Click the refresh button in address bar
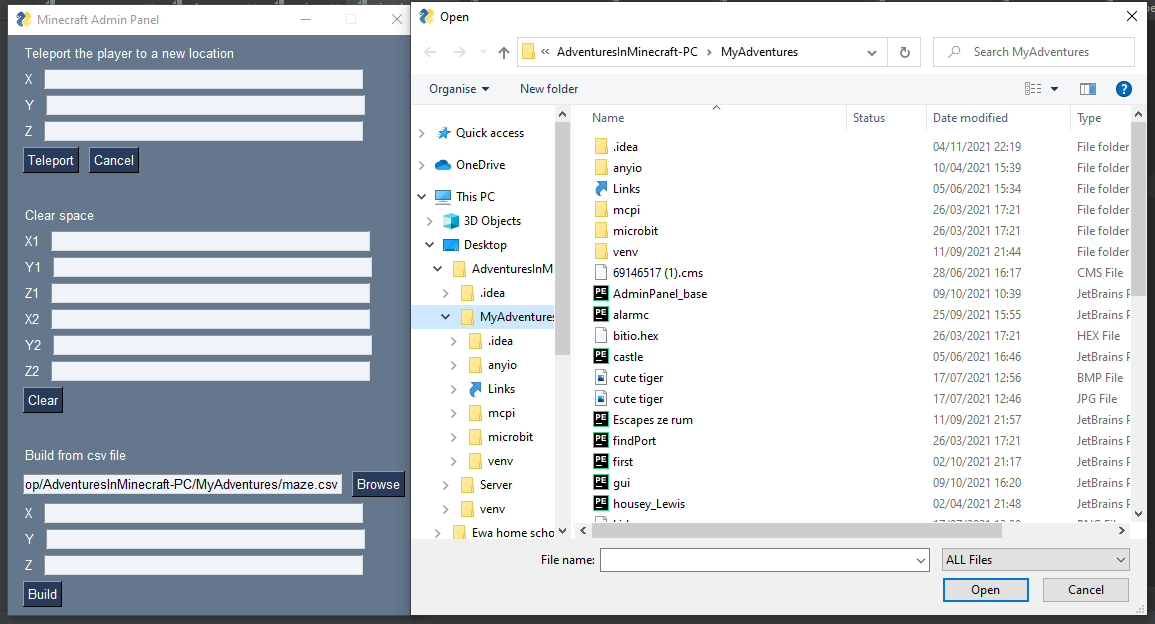1155x624 pixels. coord(904,52)
